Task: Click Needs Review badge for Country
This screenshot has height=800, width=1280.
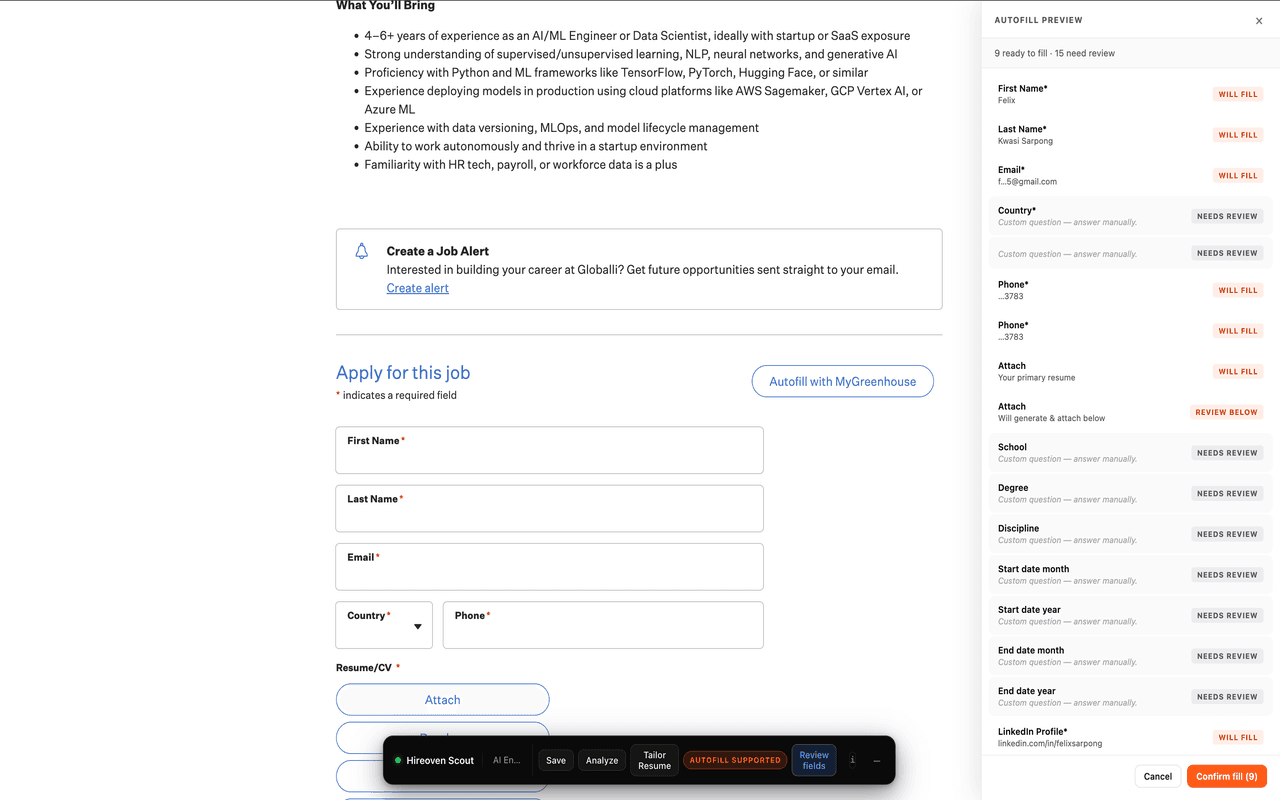Action: [x=1227, y=216]
